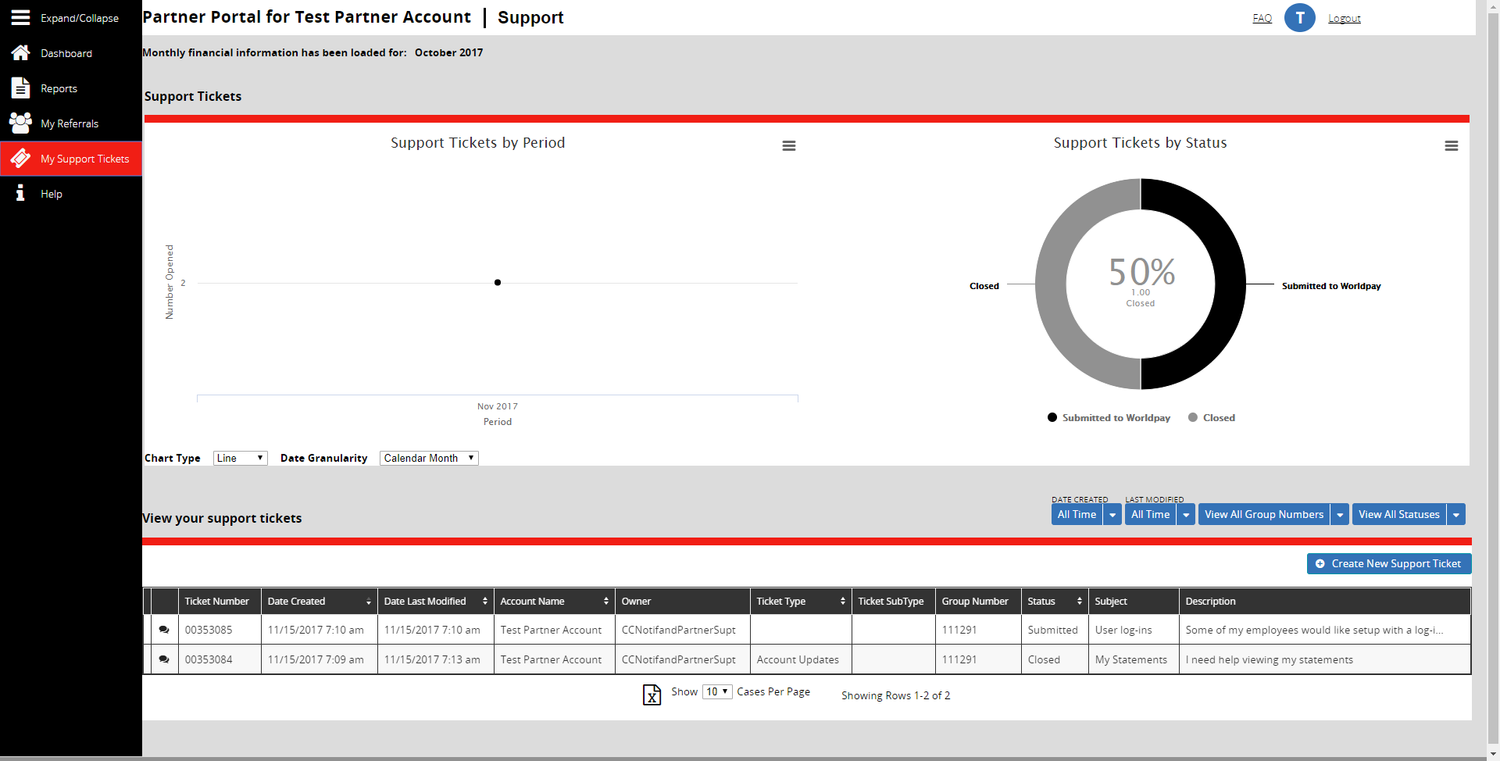
Task: Click the Submitted status cell
Action: pyautogui.click(x=1055, y=630)
